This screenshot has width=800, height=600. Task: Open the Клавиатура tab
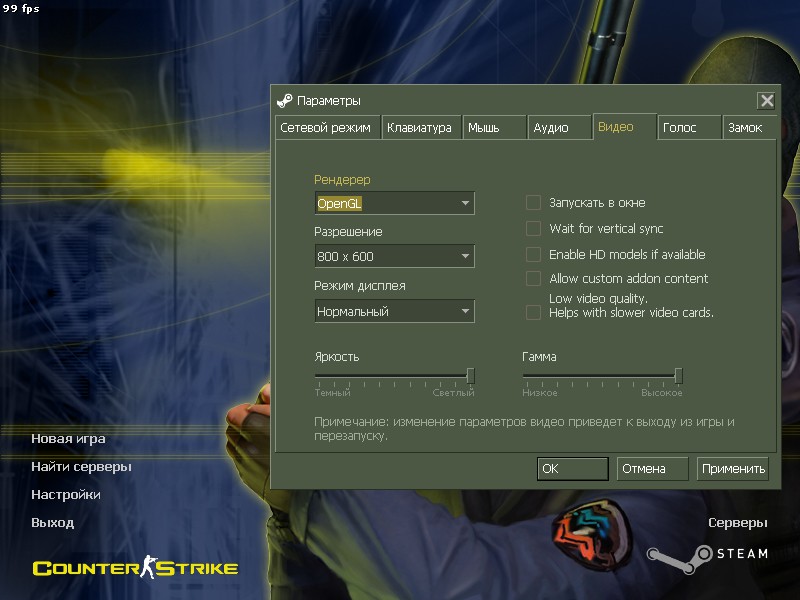pyautogui.click(x=421, y=128)
